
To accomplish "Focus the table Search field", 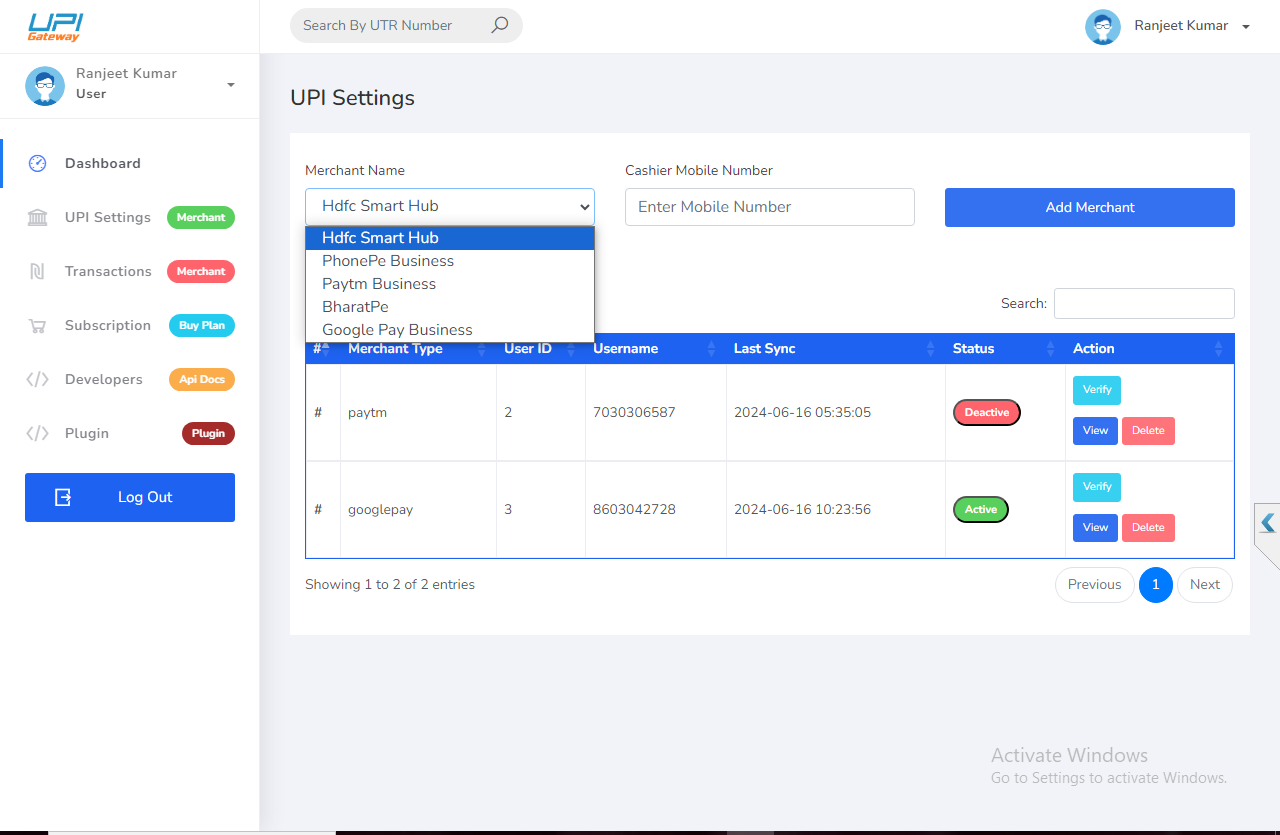I will point(1144,303).
